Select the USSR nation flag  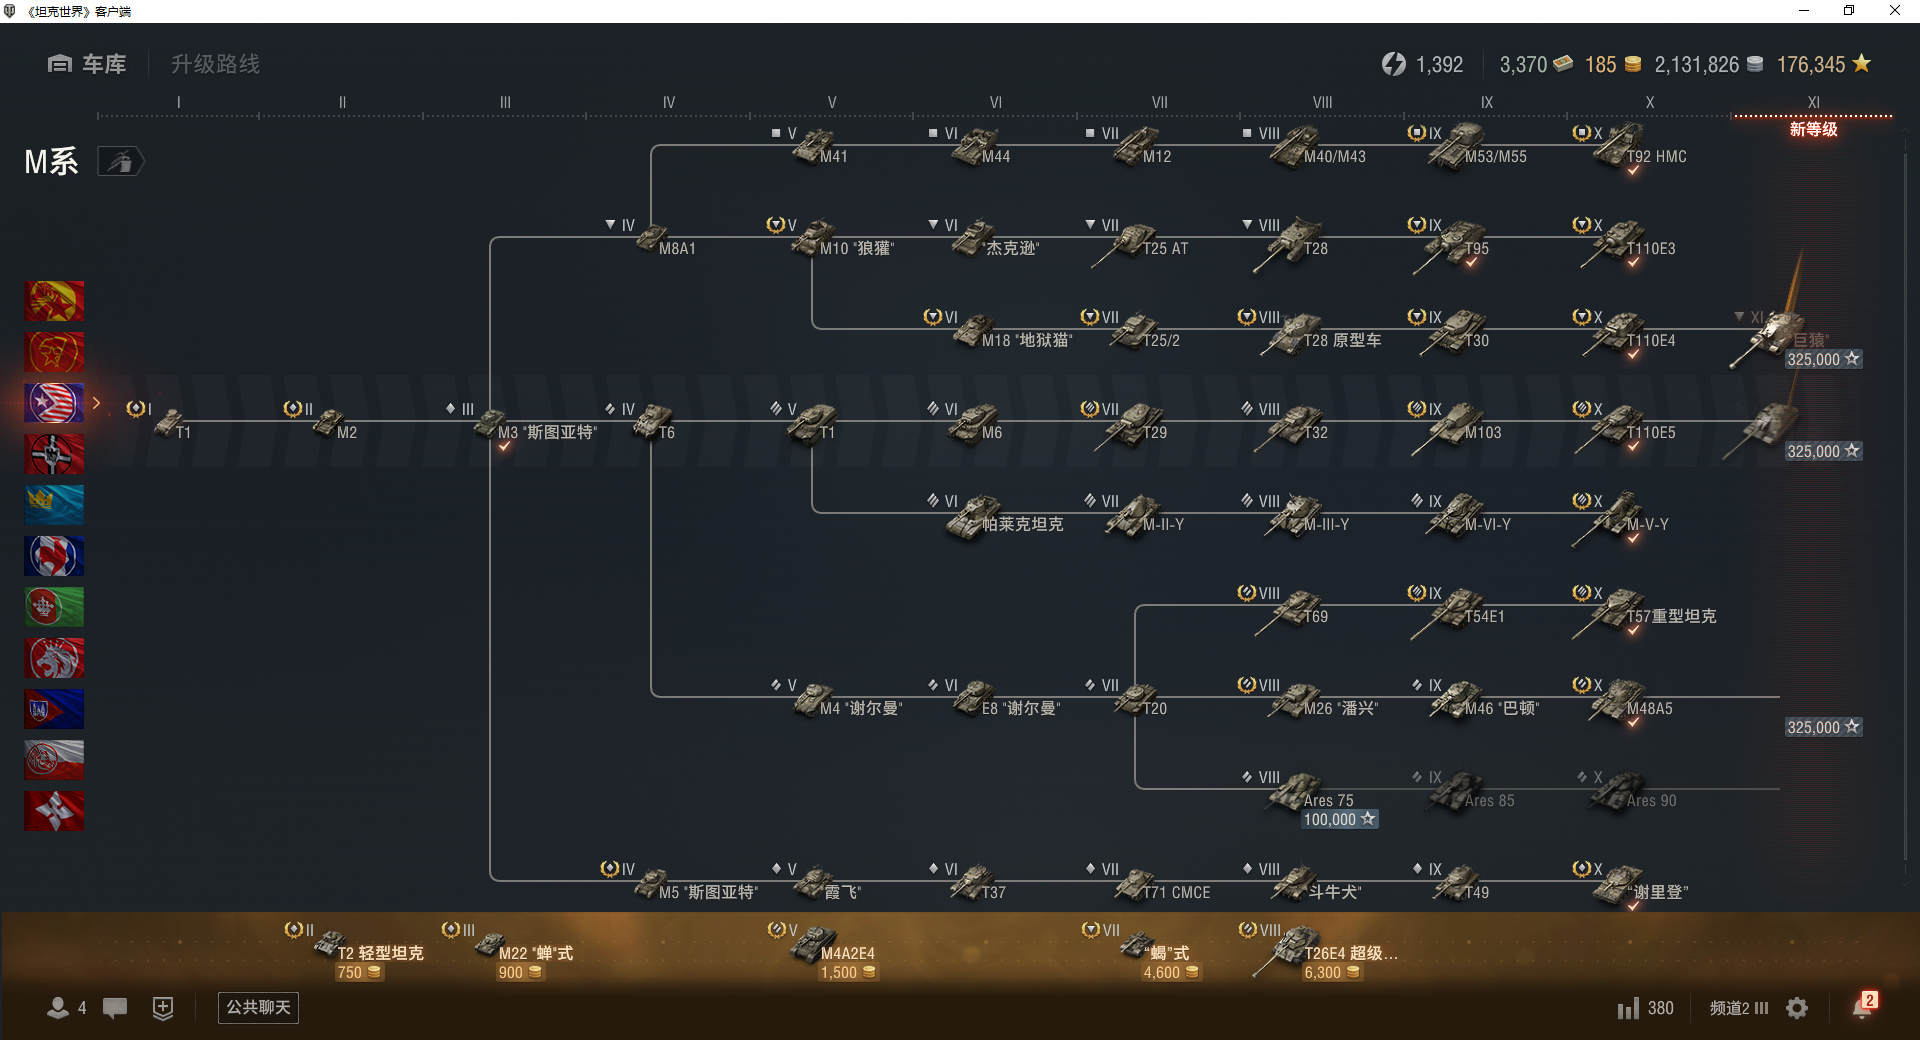tap(54, 352)
